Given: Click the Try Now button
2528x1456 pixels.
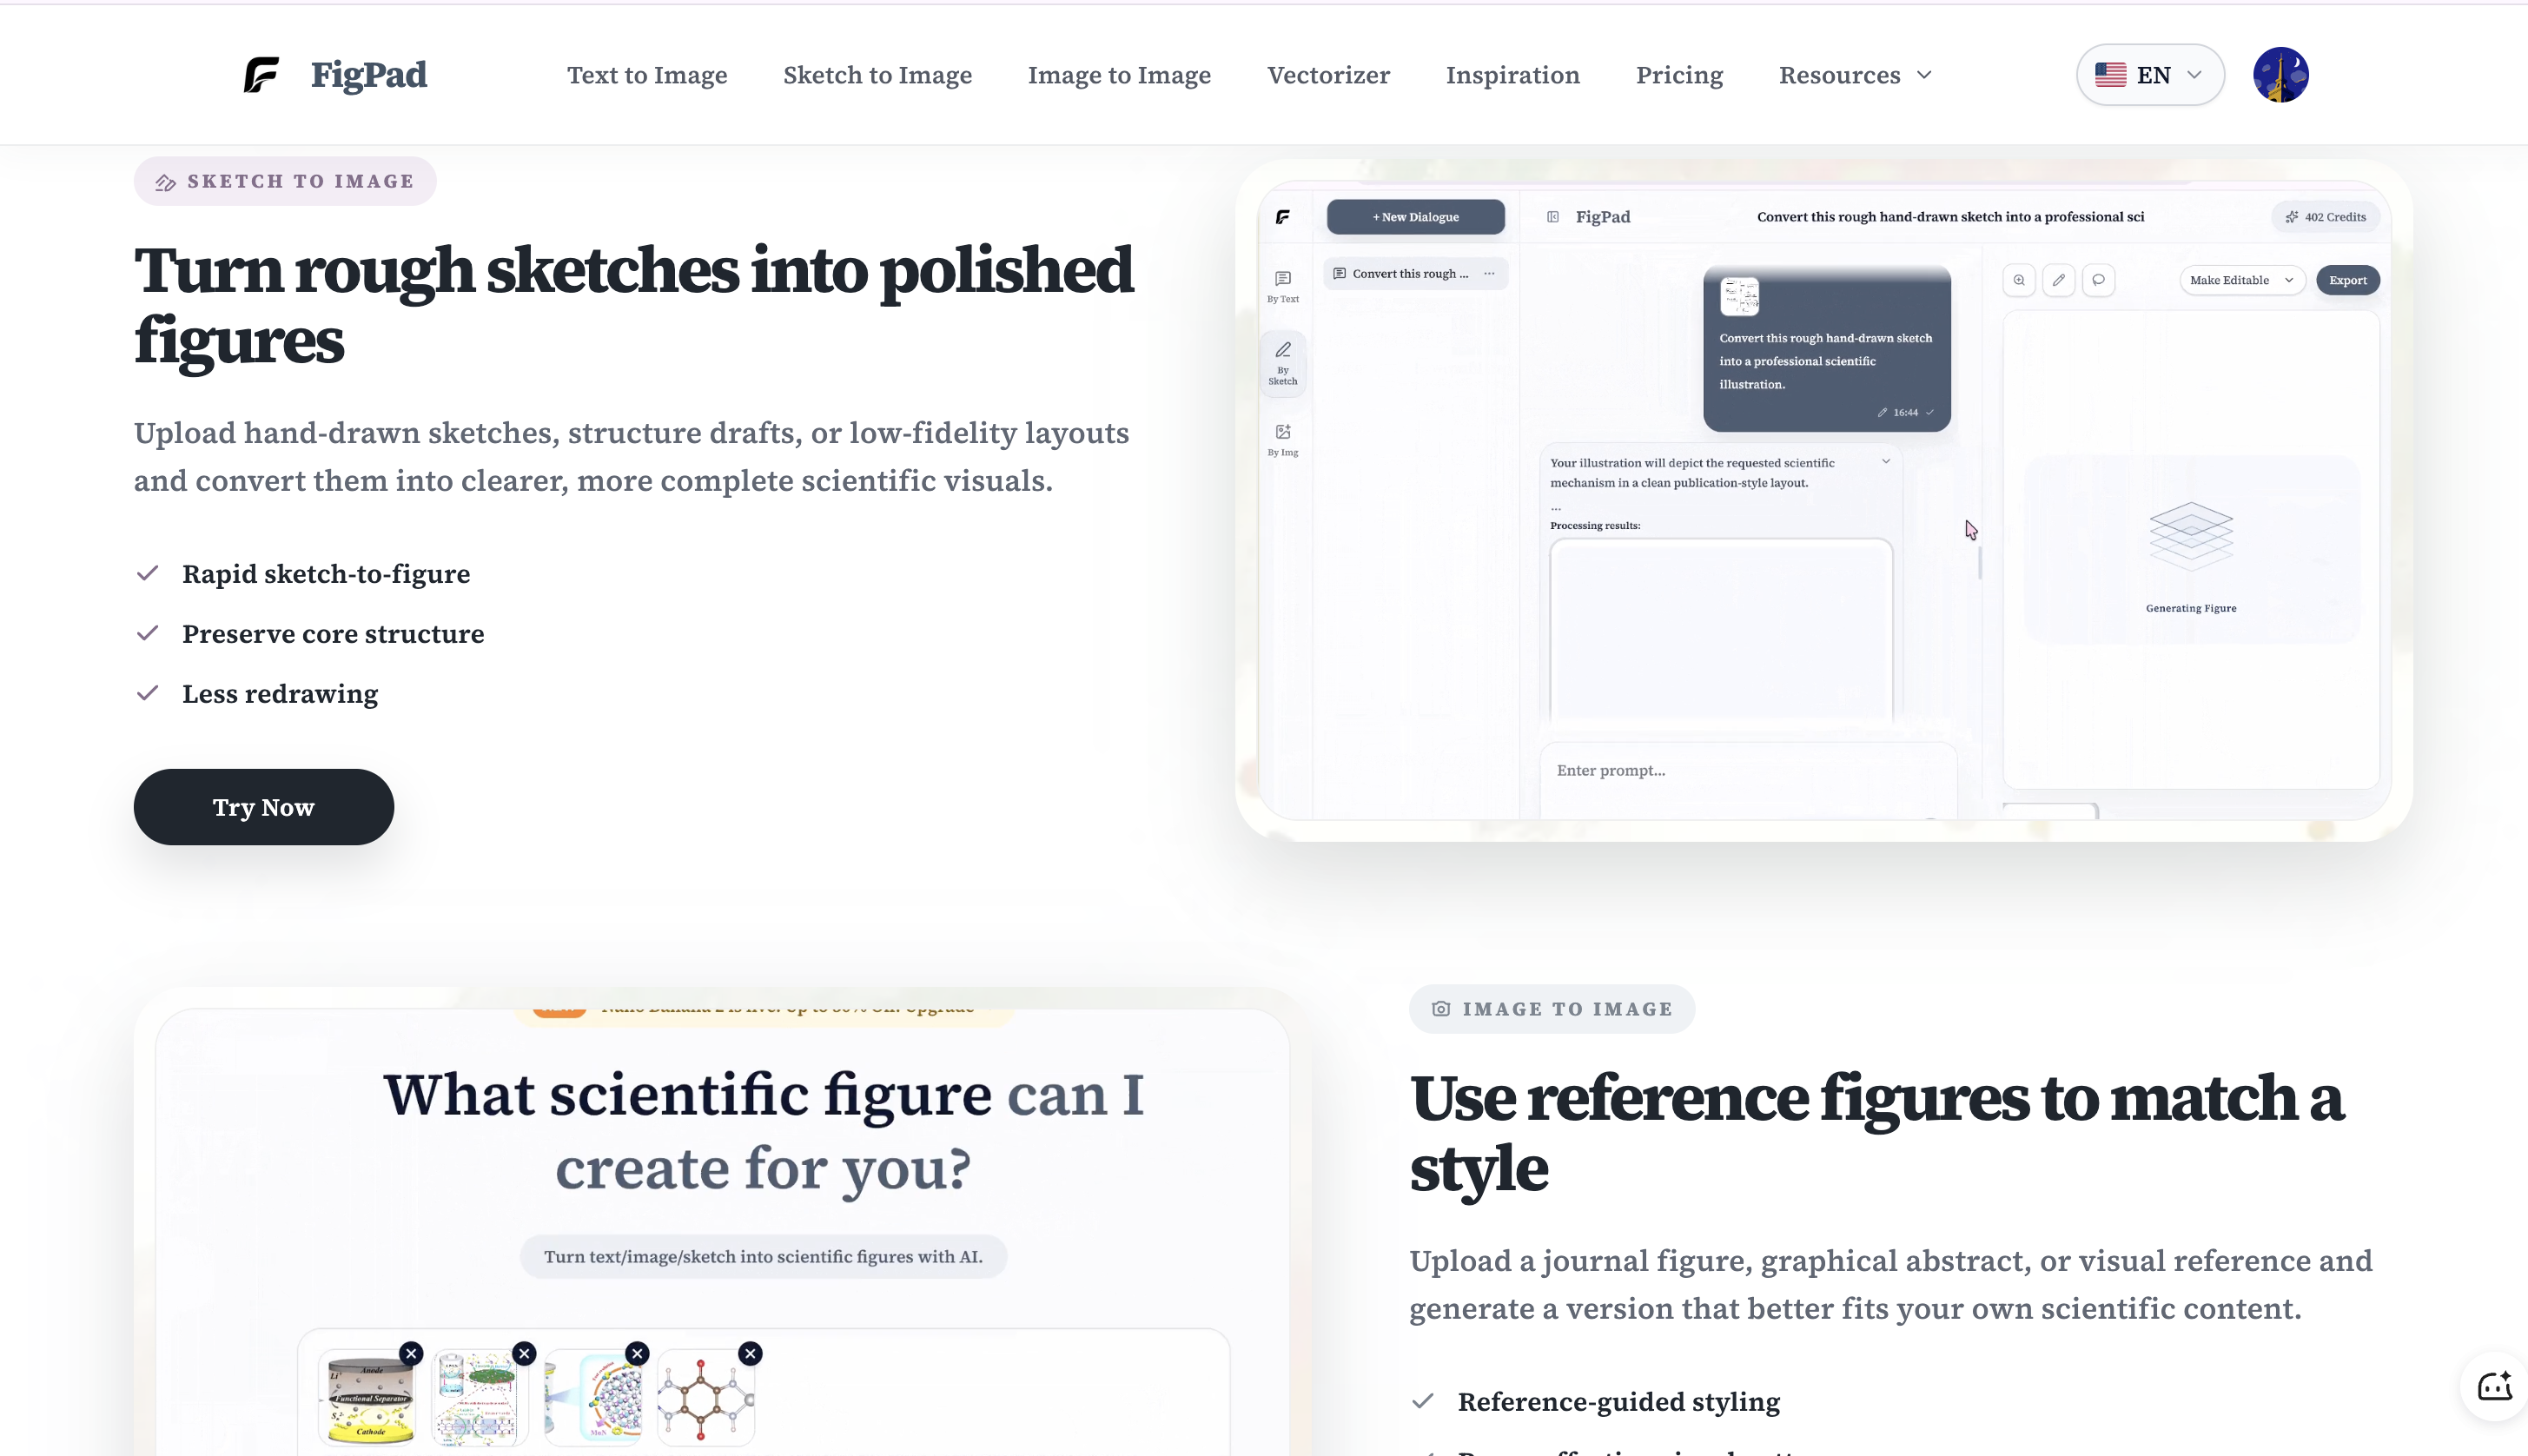Looking at the screenshot, I should pos(263,807).
